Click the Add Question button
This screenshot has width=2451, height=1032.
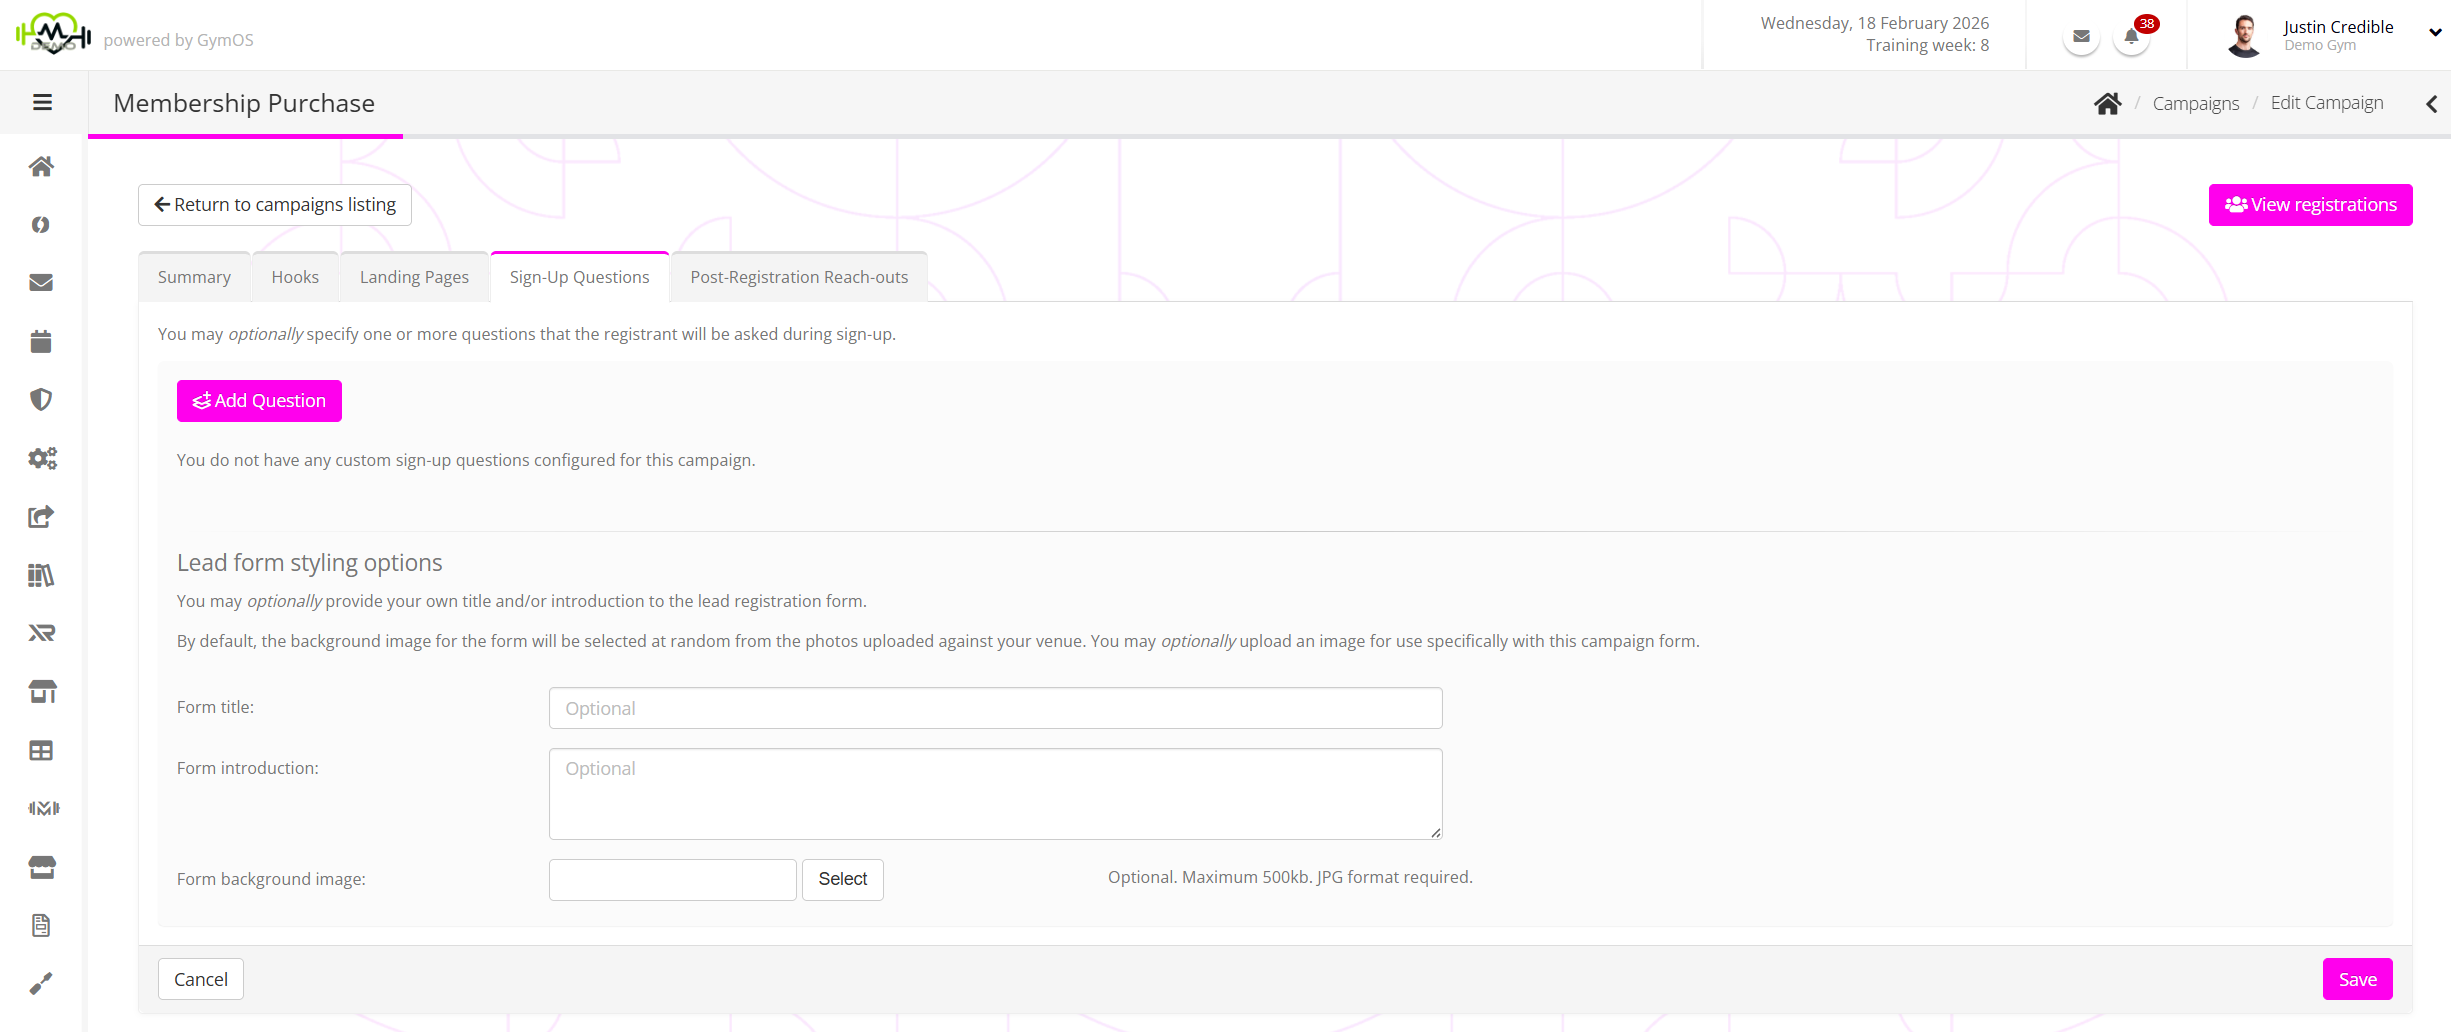pos(259,401)
